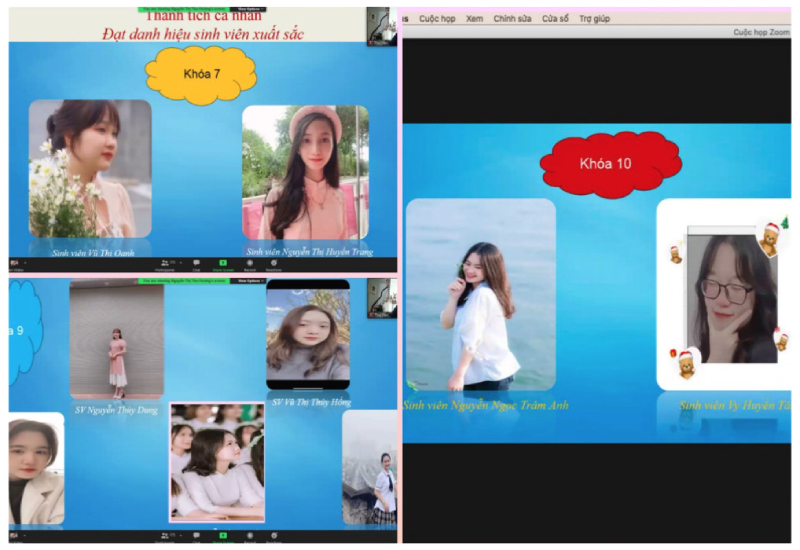Open the Xem menu
Viewport: 800px width, 550px height.
[x=474, y=19]
